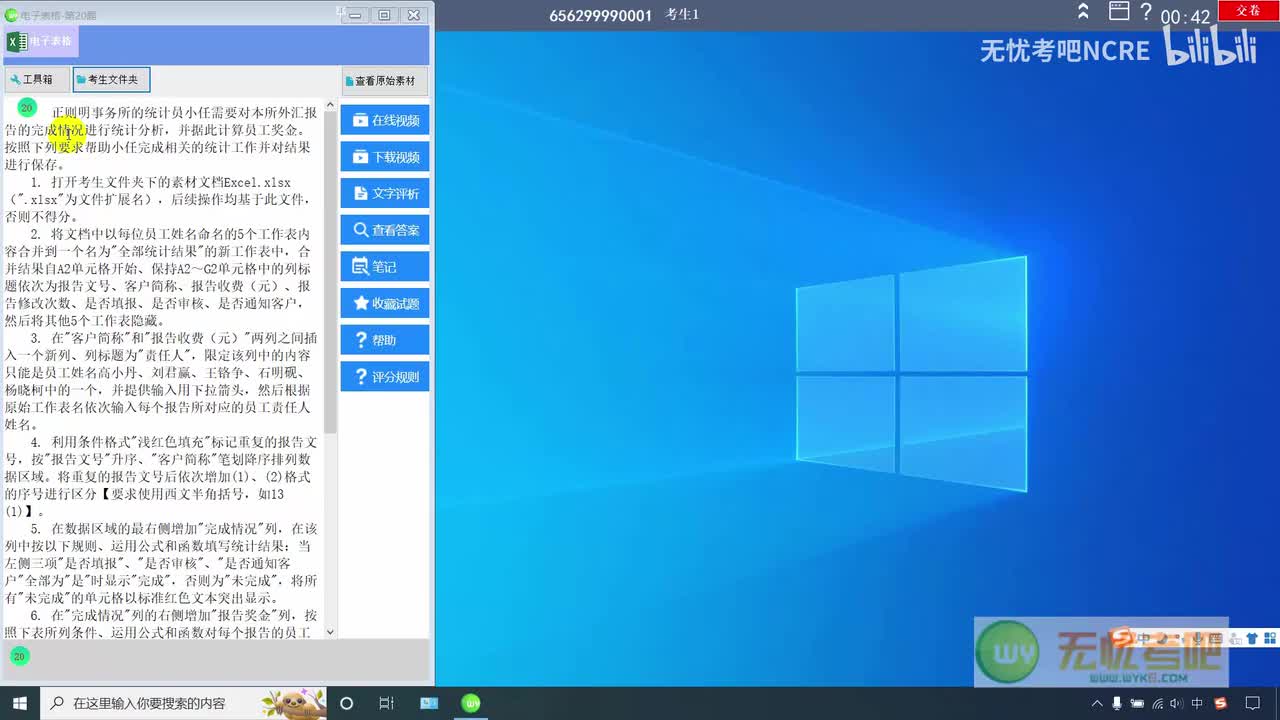Click the Excel icon in the 电子表格 header
This screenshot has height=720, width=1280.
click(x=16, y=42)
